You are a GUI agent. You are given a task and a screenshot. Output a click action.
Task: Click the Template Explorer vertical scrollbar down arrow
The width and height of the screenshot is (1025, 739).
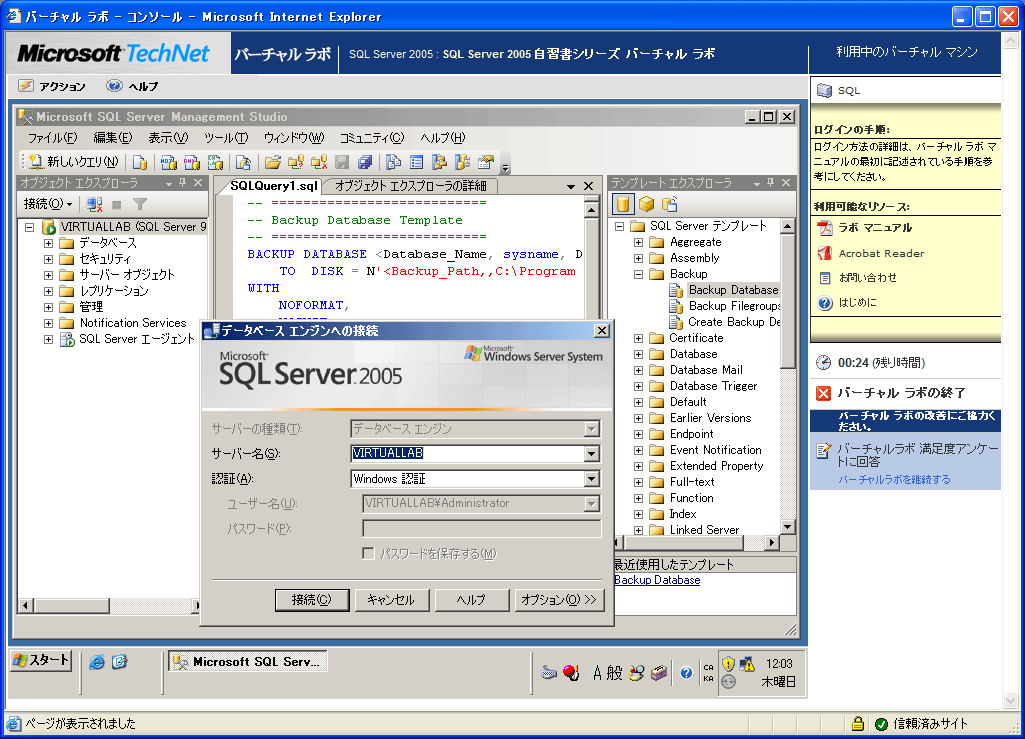(x=788, y=526)
